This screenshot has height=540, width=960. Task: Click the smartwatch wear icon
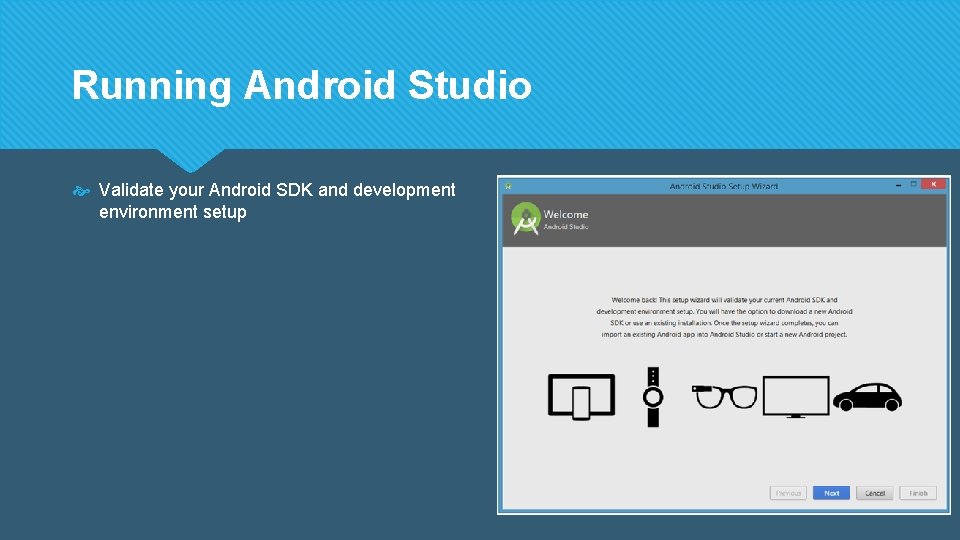tap(653, 397)
